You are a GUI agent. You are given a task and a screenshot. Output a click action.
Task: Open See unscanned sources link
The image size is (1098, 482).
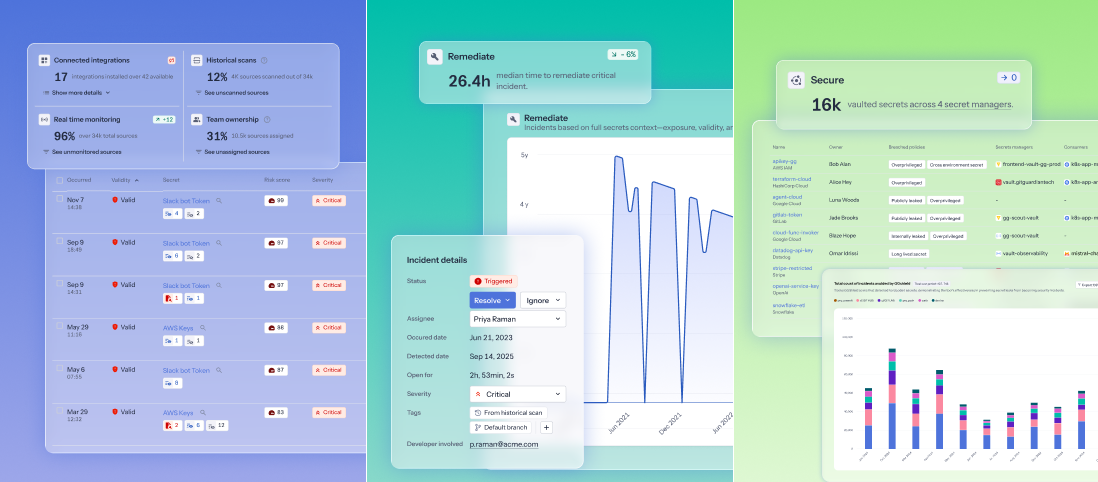tap(231, 92)
